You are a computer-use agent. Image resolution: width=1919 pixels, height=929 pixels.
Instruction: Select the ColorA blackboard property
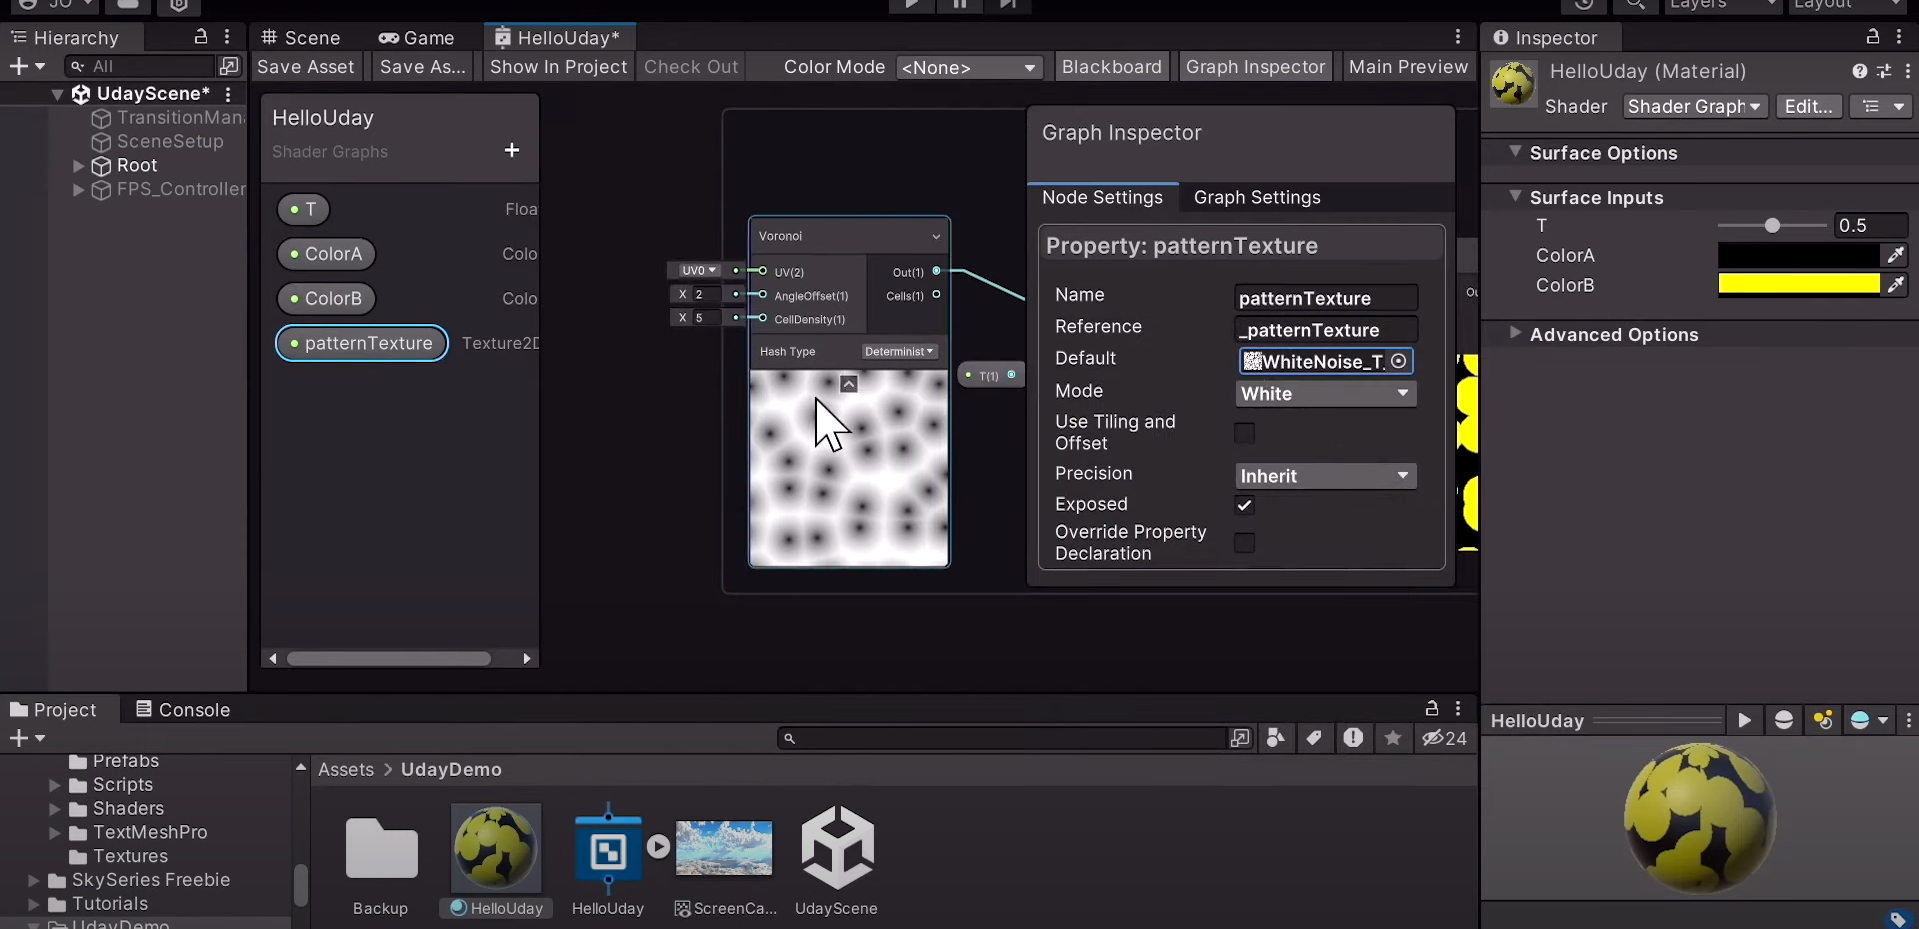point(326,254)
